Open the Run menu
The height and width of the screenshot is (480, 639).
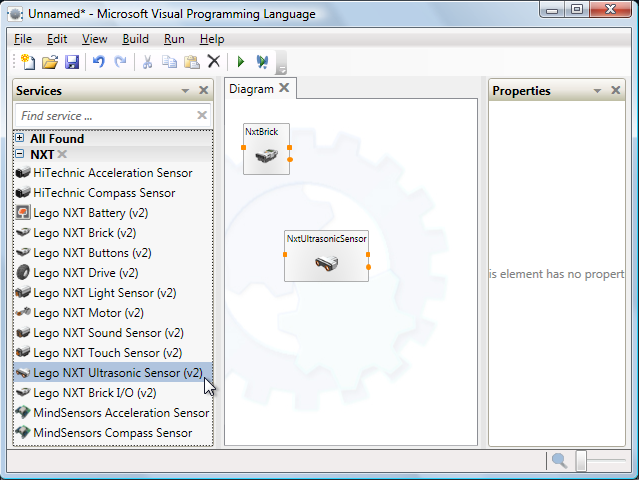tap(174, 39)
